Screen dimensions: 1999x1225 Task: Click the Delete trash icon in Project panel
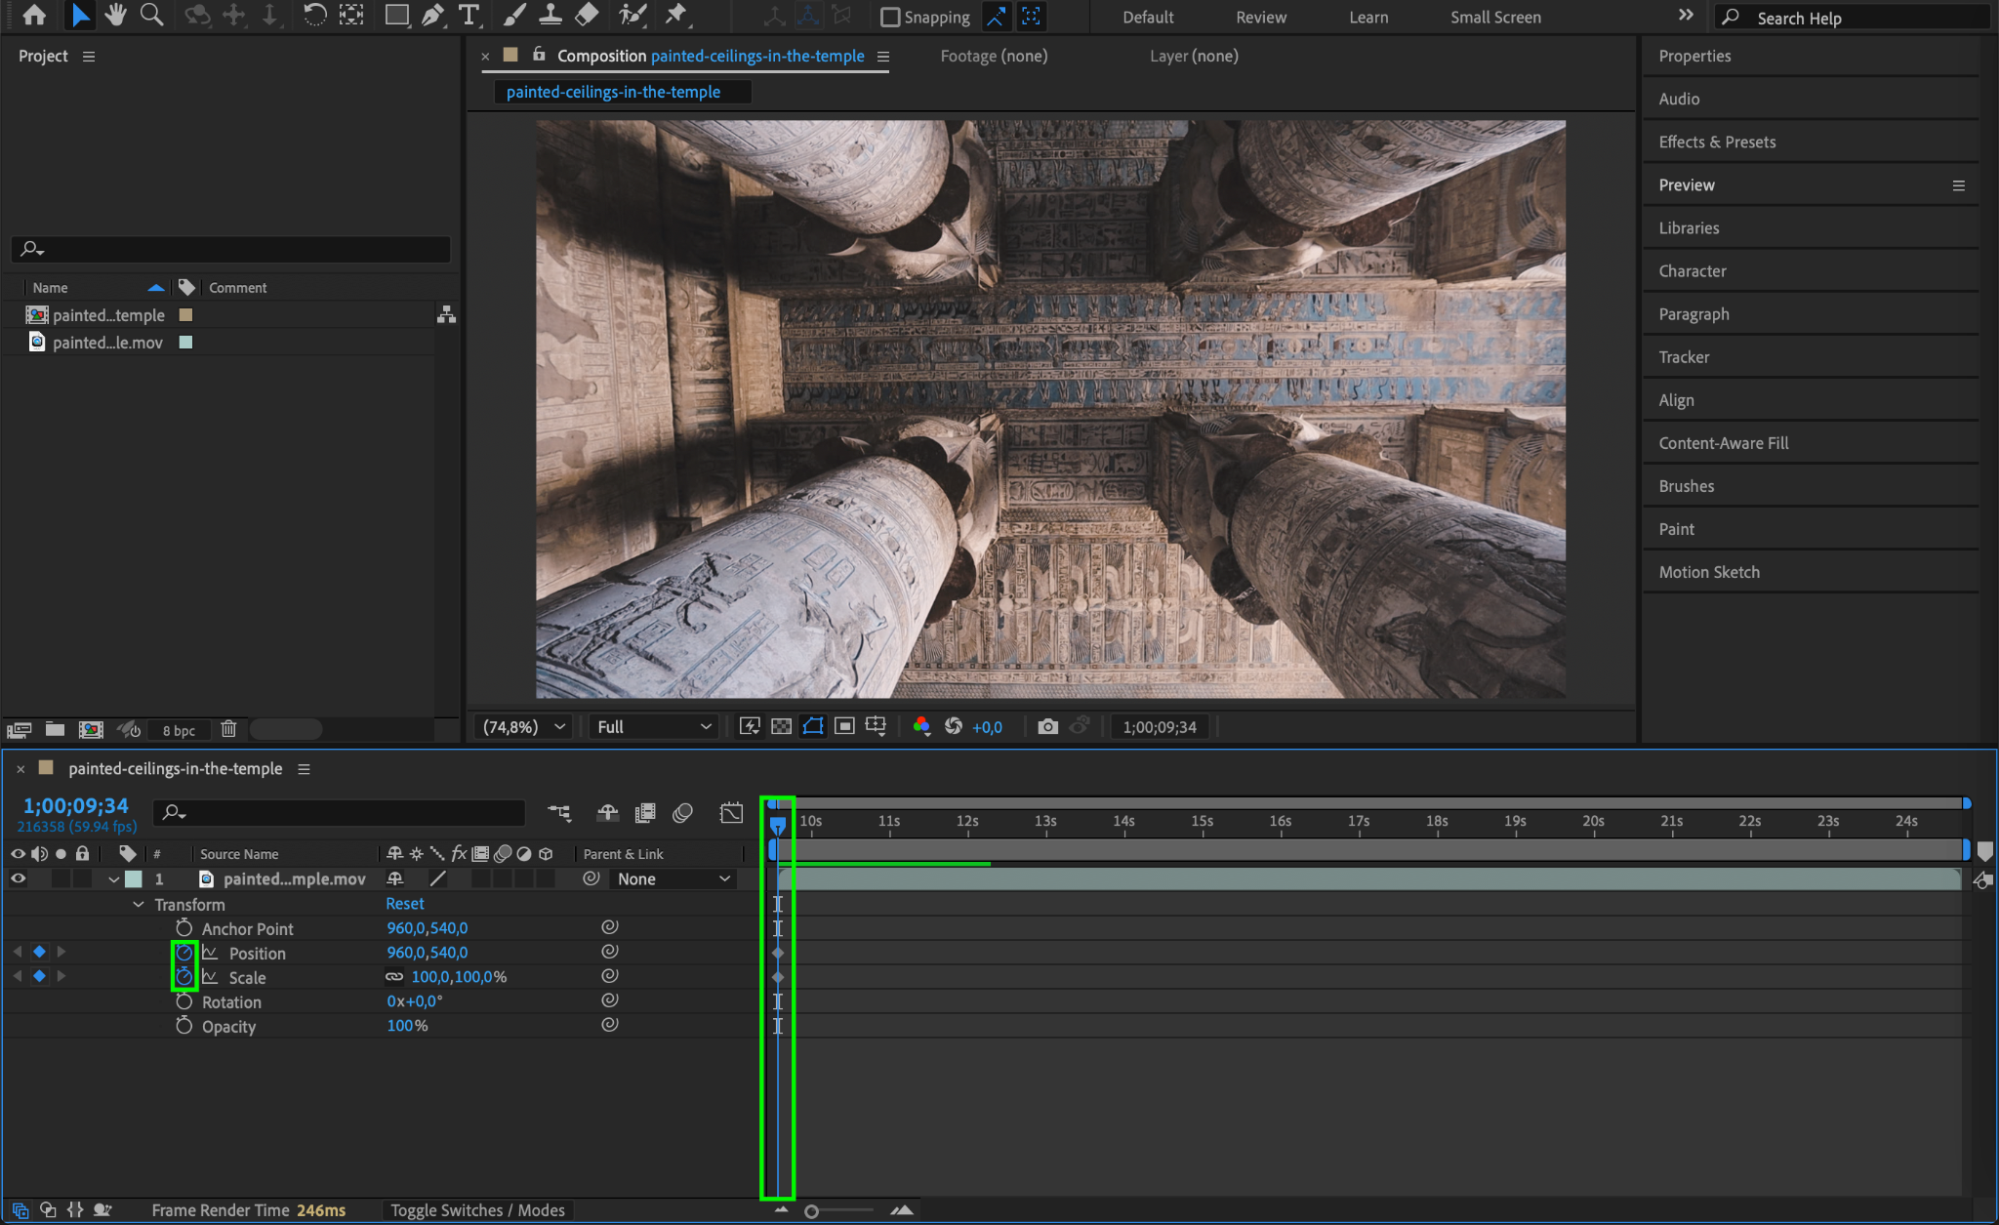[228, 729]
